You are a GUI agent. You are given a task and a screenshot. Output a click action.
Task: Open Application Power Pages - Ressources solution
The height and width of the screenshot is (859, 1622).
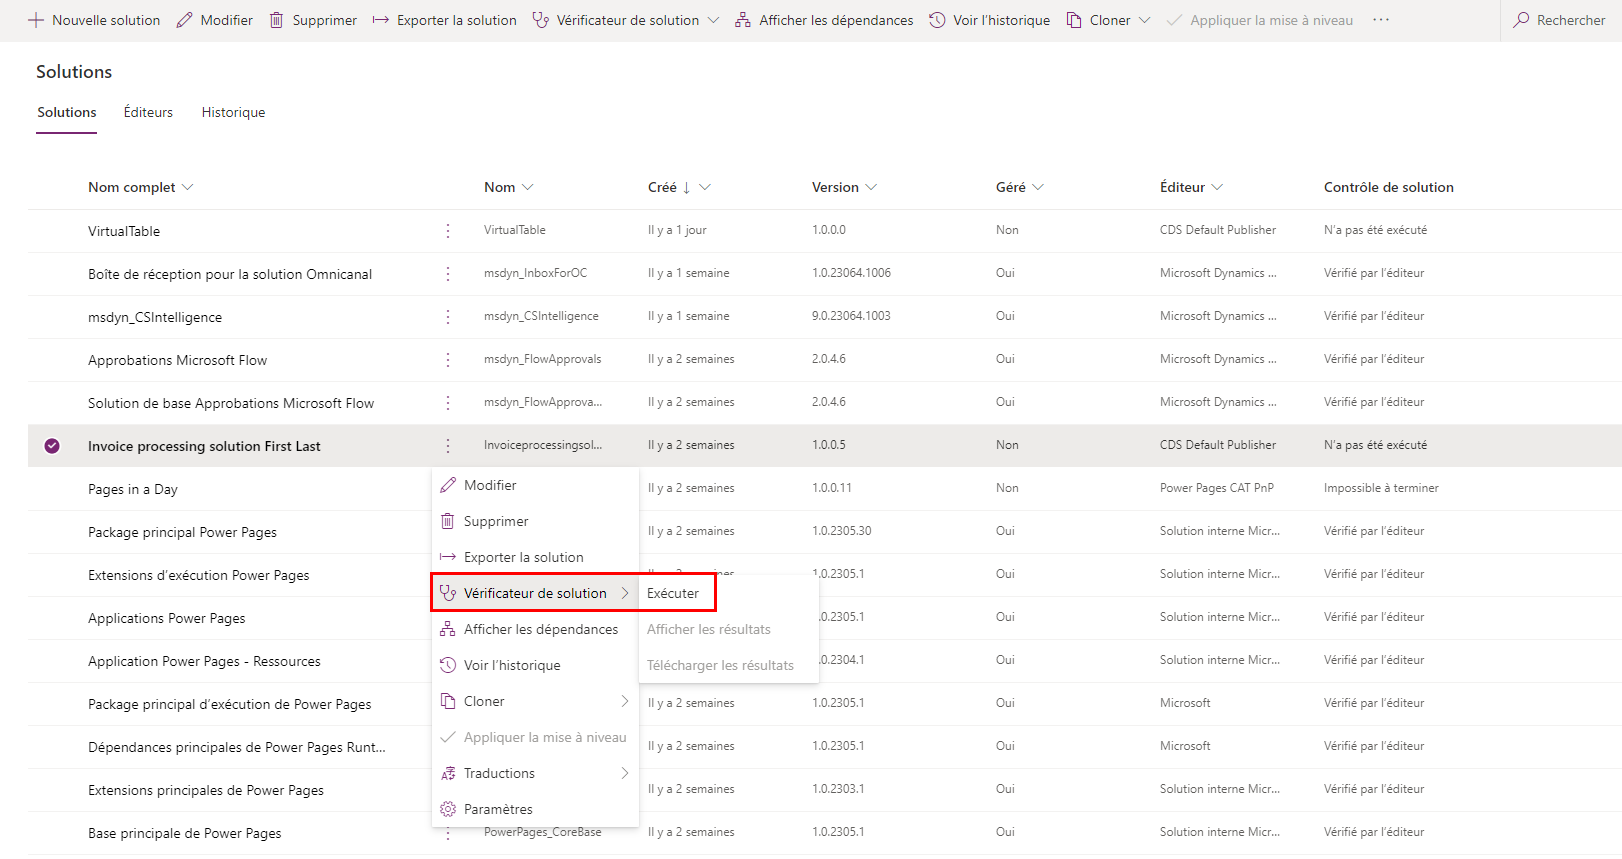tap(204, 661)
